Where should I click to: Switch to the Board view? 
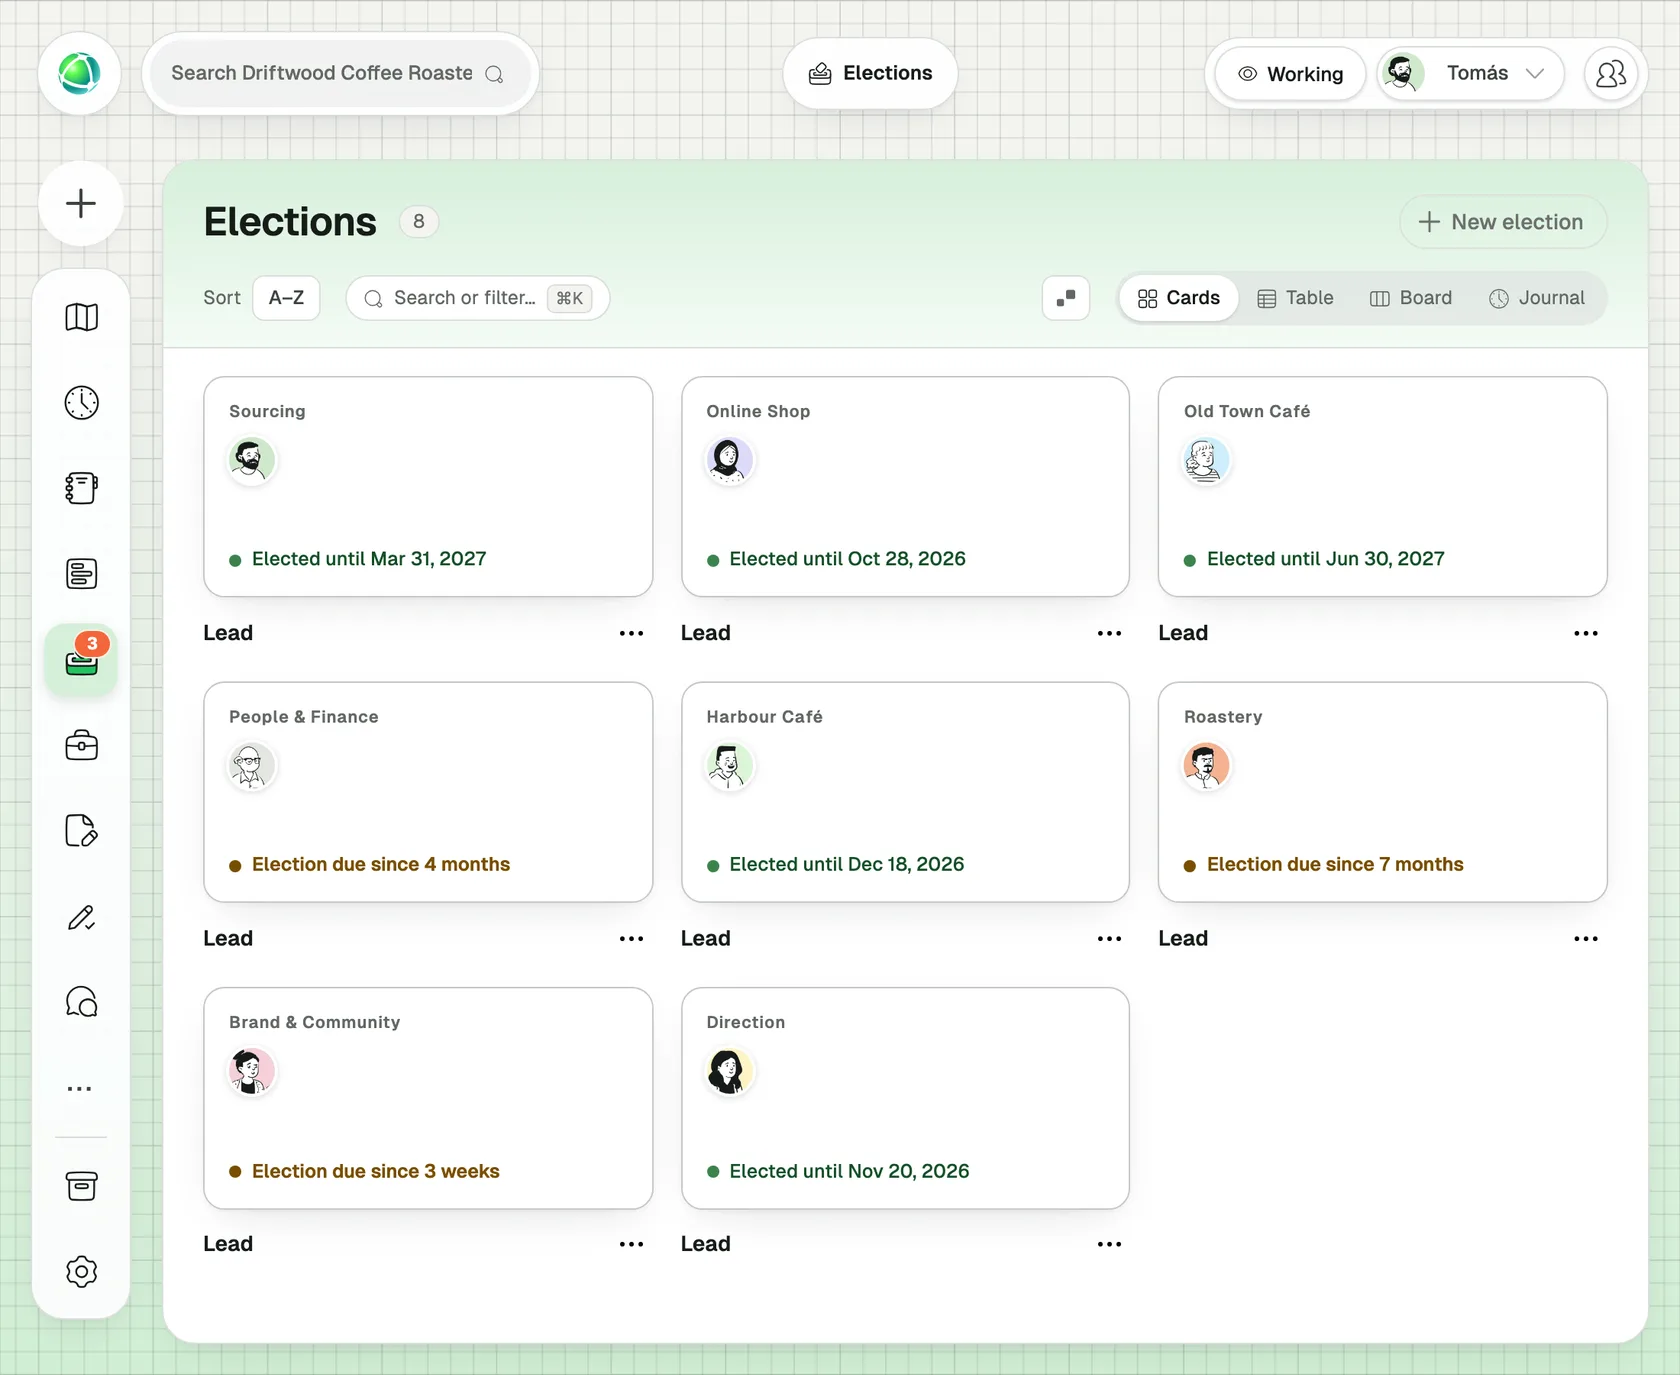pyautogui.click(x=1411, y=298)
